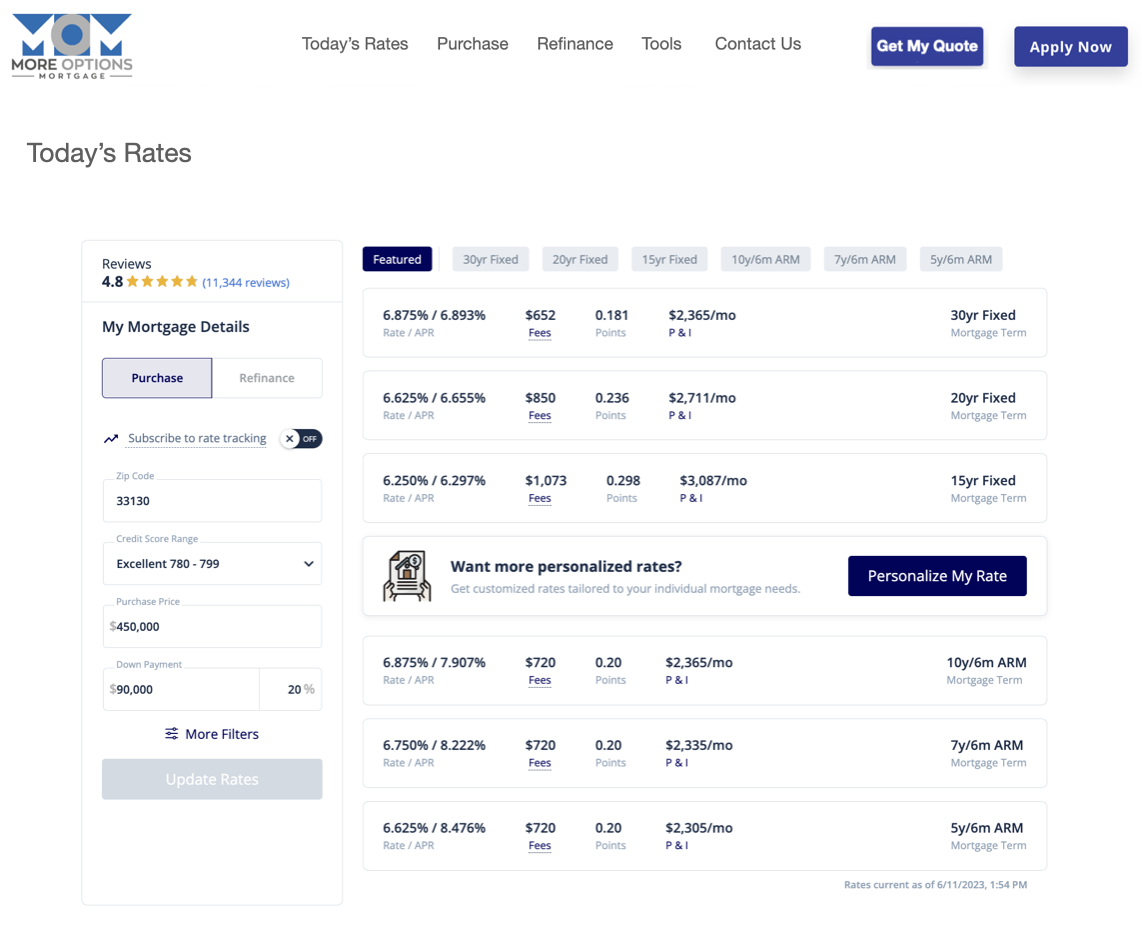Click the $2,711/mo payment value
This screenshot has height=930, width=1142.
702,398
